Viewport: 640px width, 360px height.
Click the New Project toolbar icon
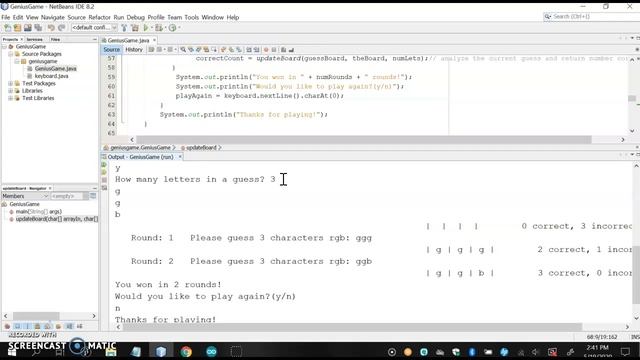tap(18, 28)
